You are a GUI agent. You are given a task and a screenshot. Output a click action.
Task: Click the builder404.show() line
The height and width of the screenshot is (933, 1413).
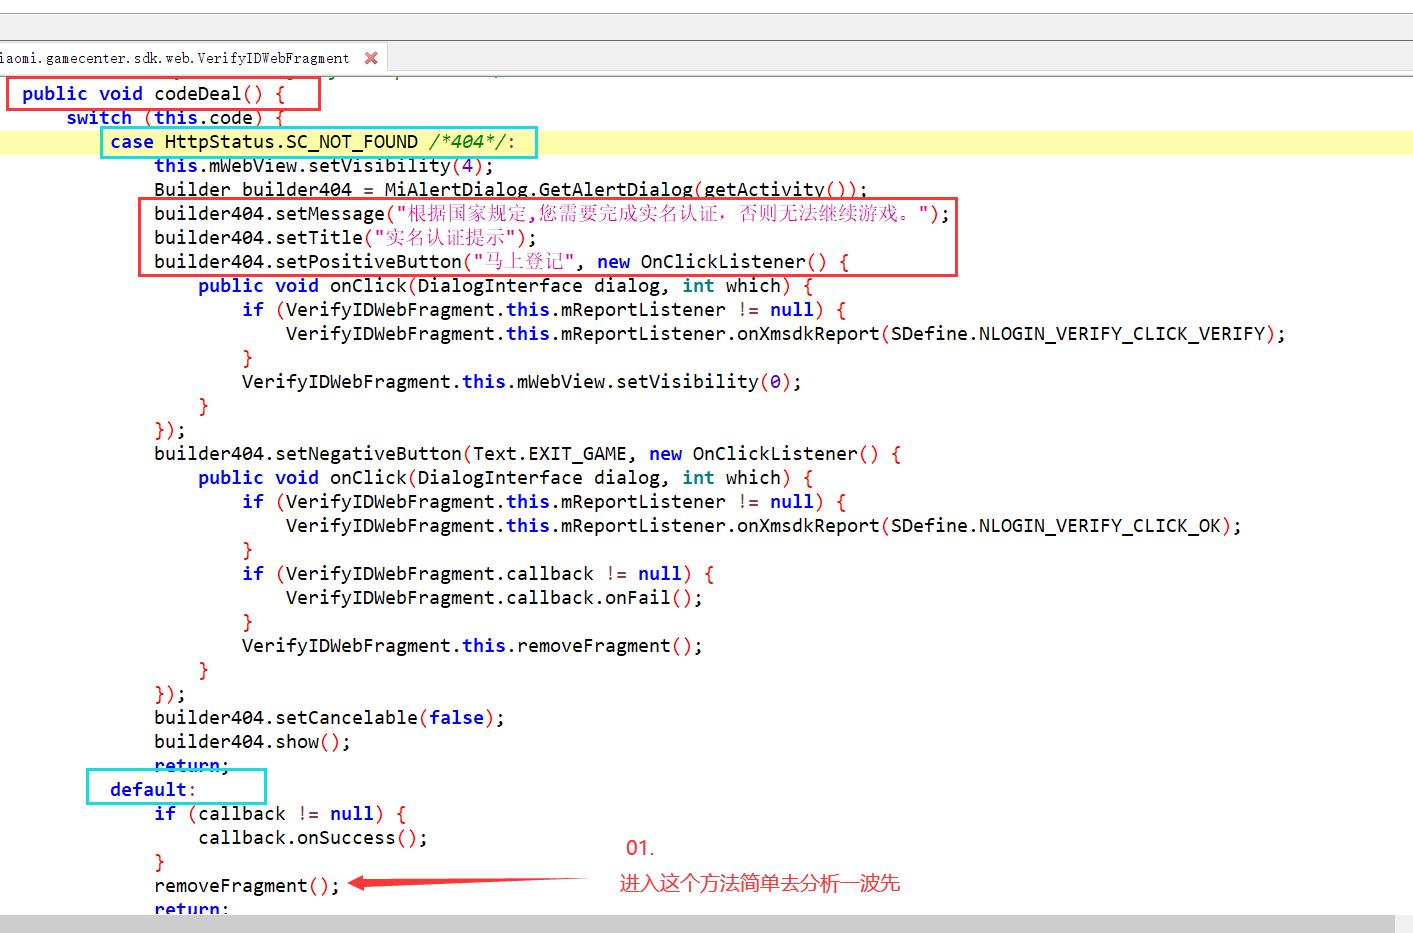coord(252,742)
